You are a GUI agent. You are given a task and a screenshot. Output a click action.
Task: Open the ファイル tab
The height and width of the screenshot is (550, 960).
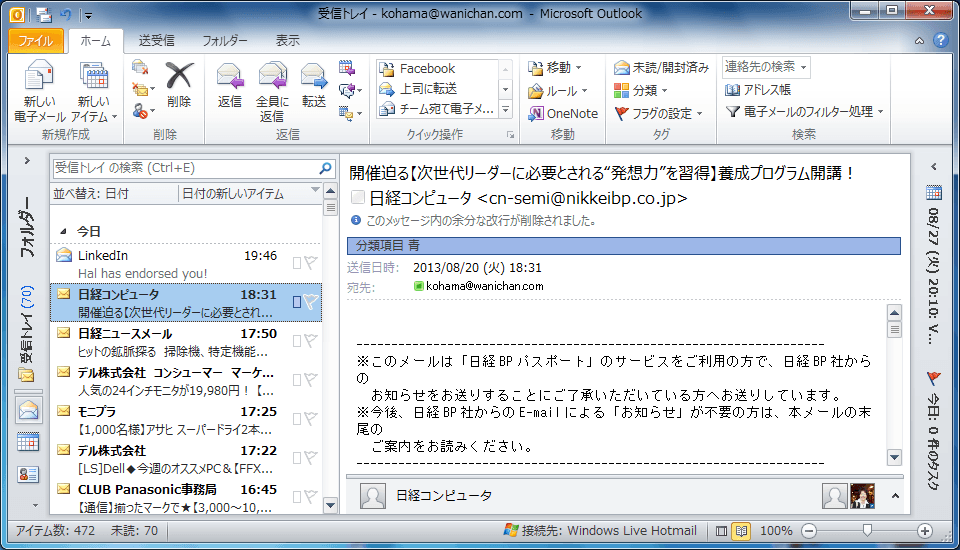(36, 40)
